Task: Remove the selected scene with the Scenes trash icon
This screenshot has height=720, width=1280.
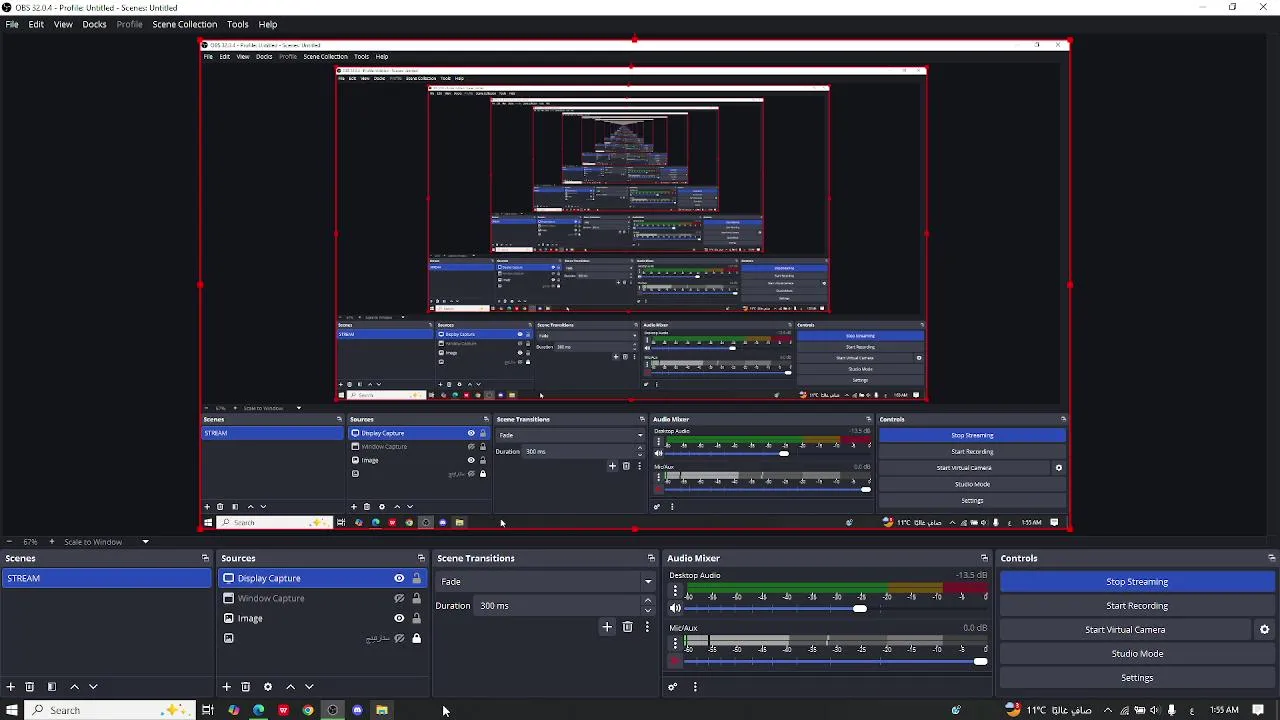Action: click(30, 687)
